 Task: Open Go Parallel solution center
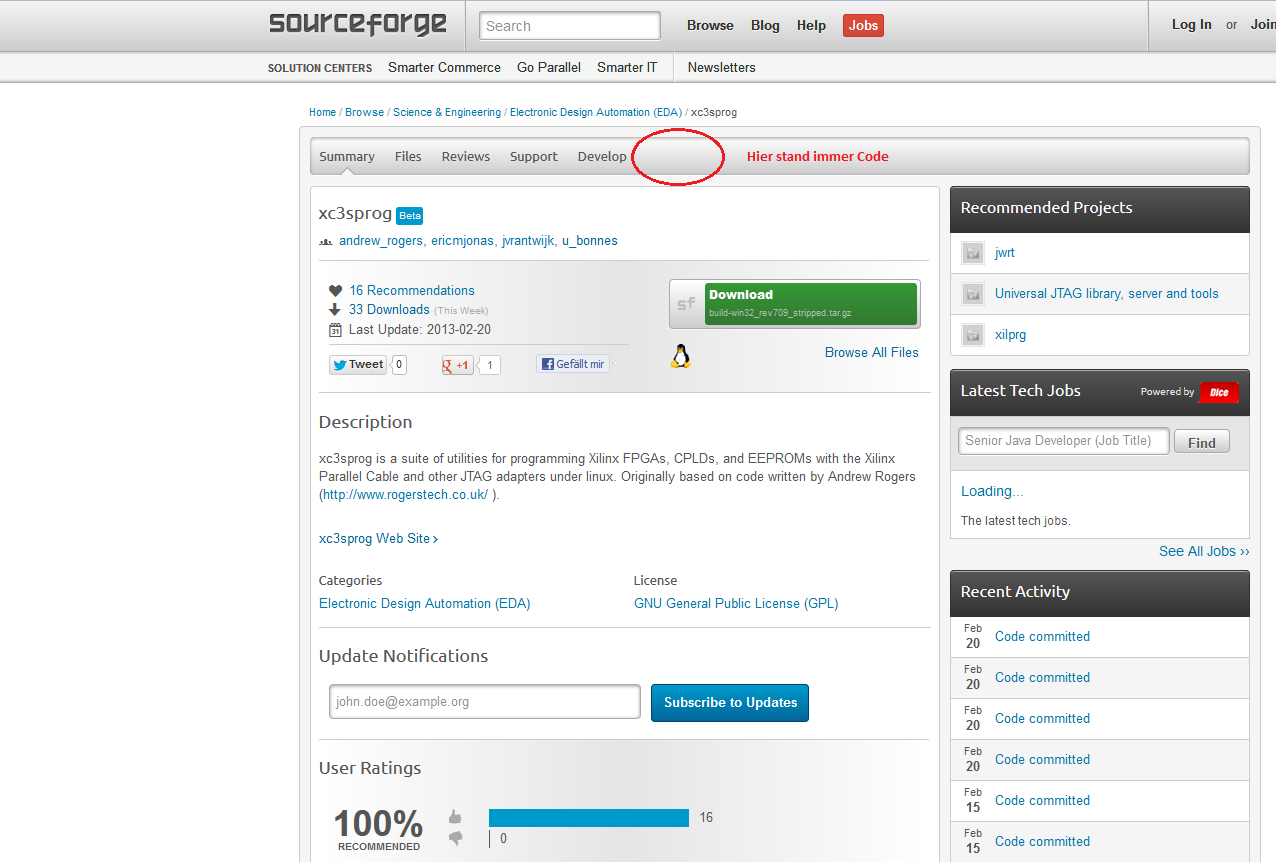click(x=549, y=68)
